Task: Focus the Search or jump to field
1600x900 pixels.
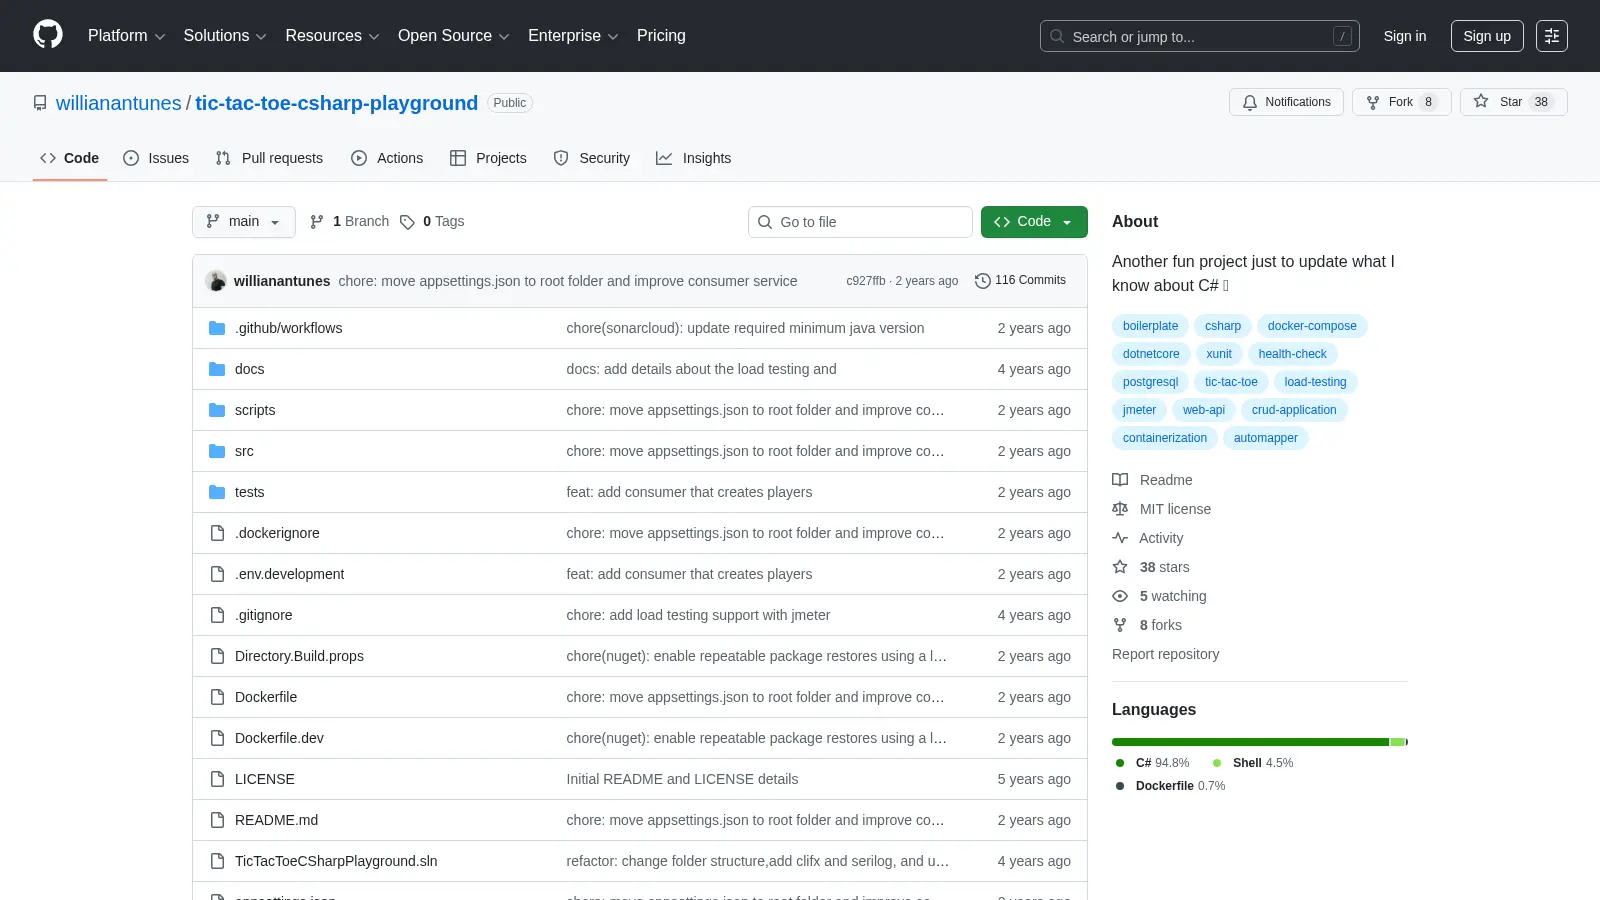Action: 1200,36
